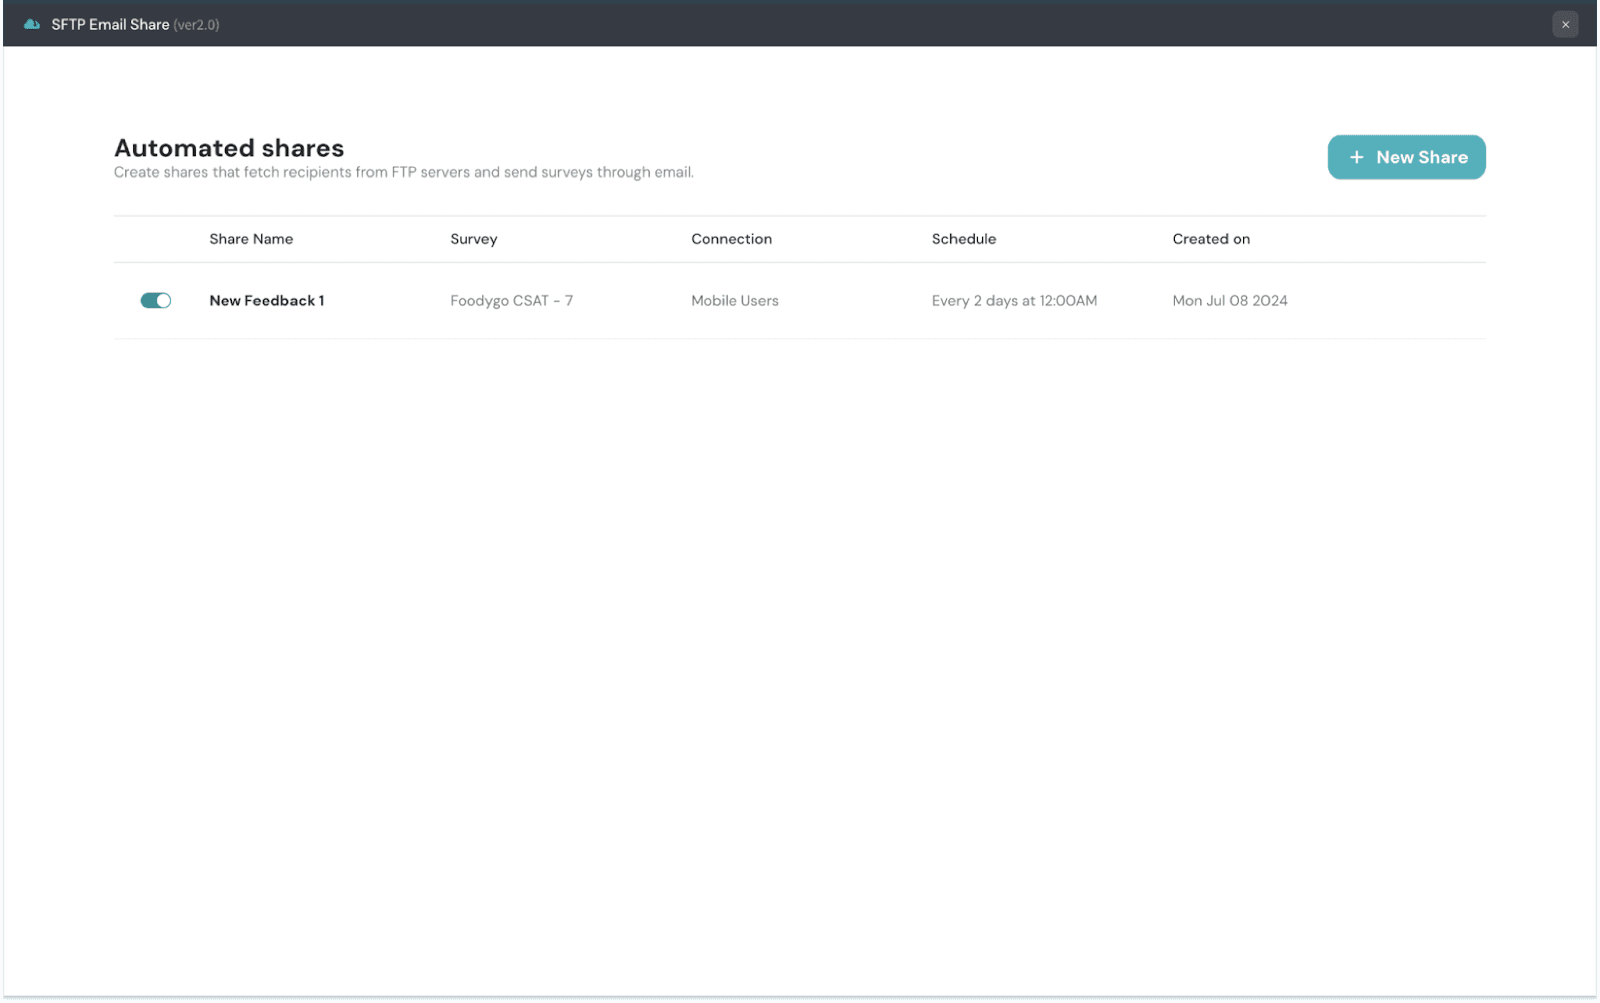The height and width of the screenshot is (1003, 1600).
Task: Select the Mobile Users connection cell
Action: coord(734,300)
